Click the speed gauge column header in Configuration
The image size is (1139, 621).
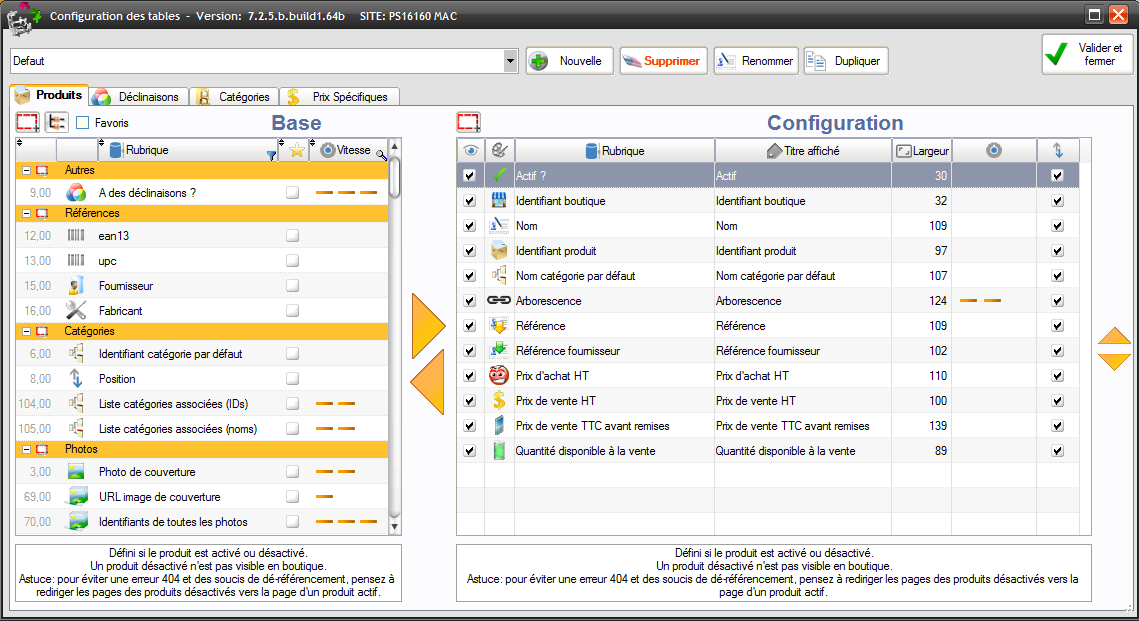[x=994, y=150]
